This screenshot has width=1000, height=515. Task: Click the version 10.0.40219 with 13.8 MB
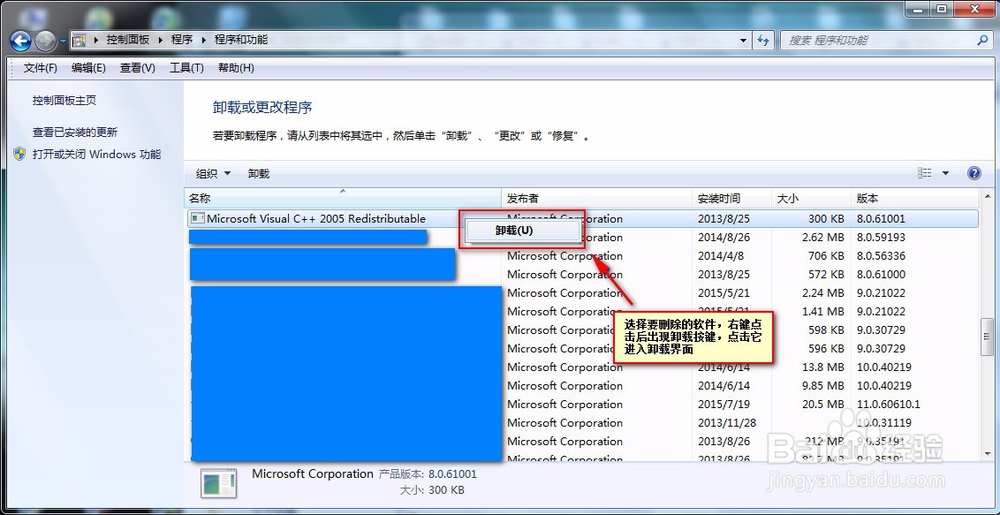click(883, 367)
